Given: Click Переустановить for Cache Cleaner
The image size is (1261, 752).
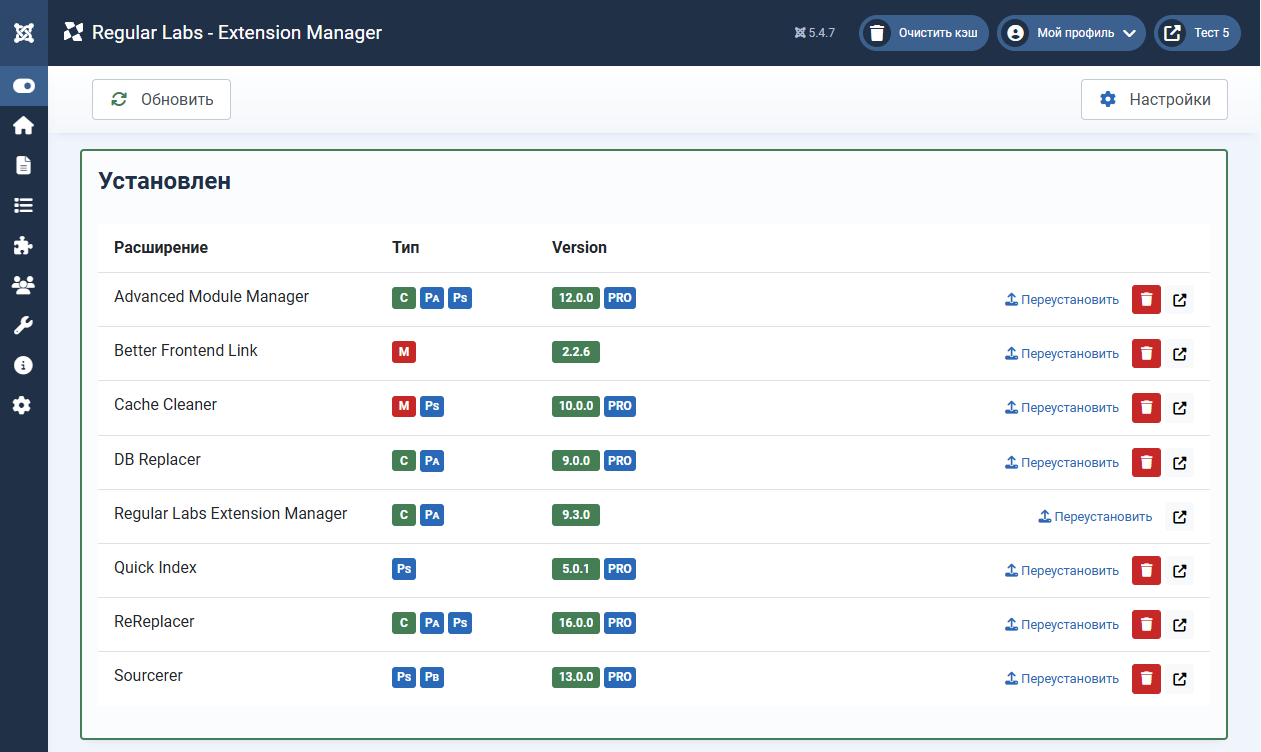Looking at the screenshot, I should point(1061,408).
